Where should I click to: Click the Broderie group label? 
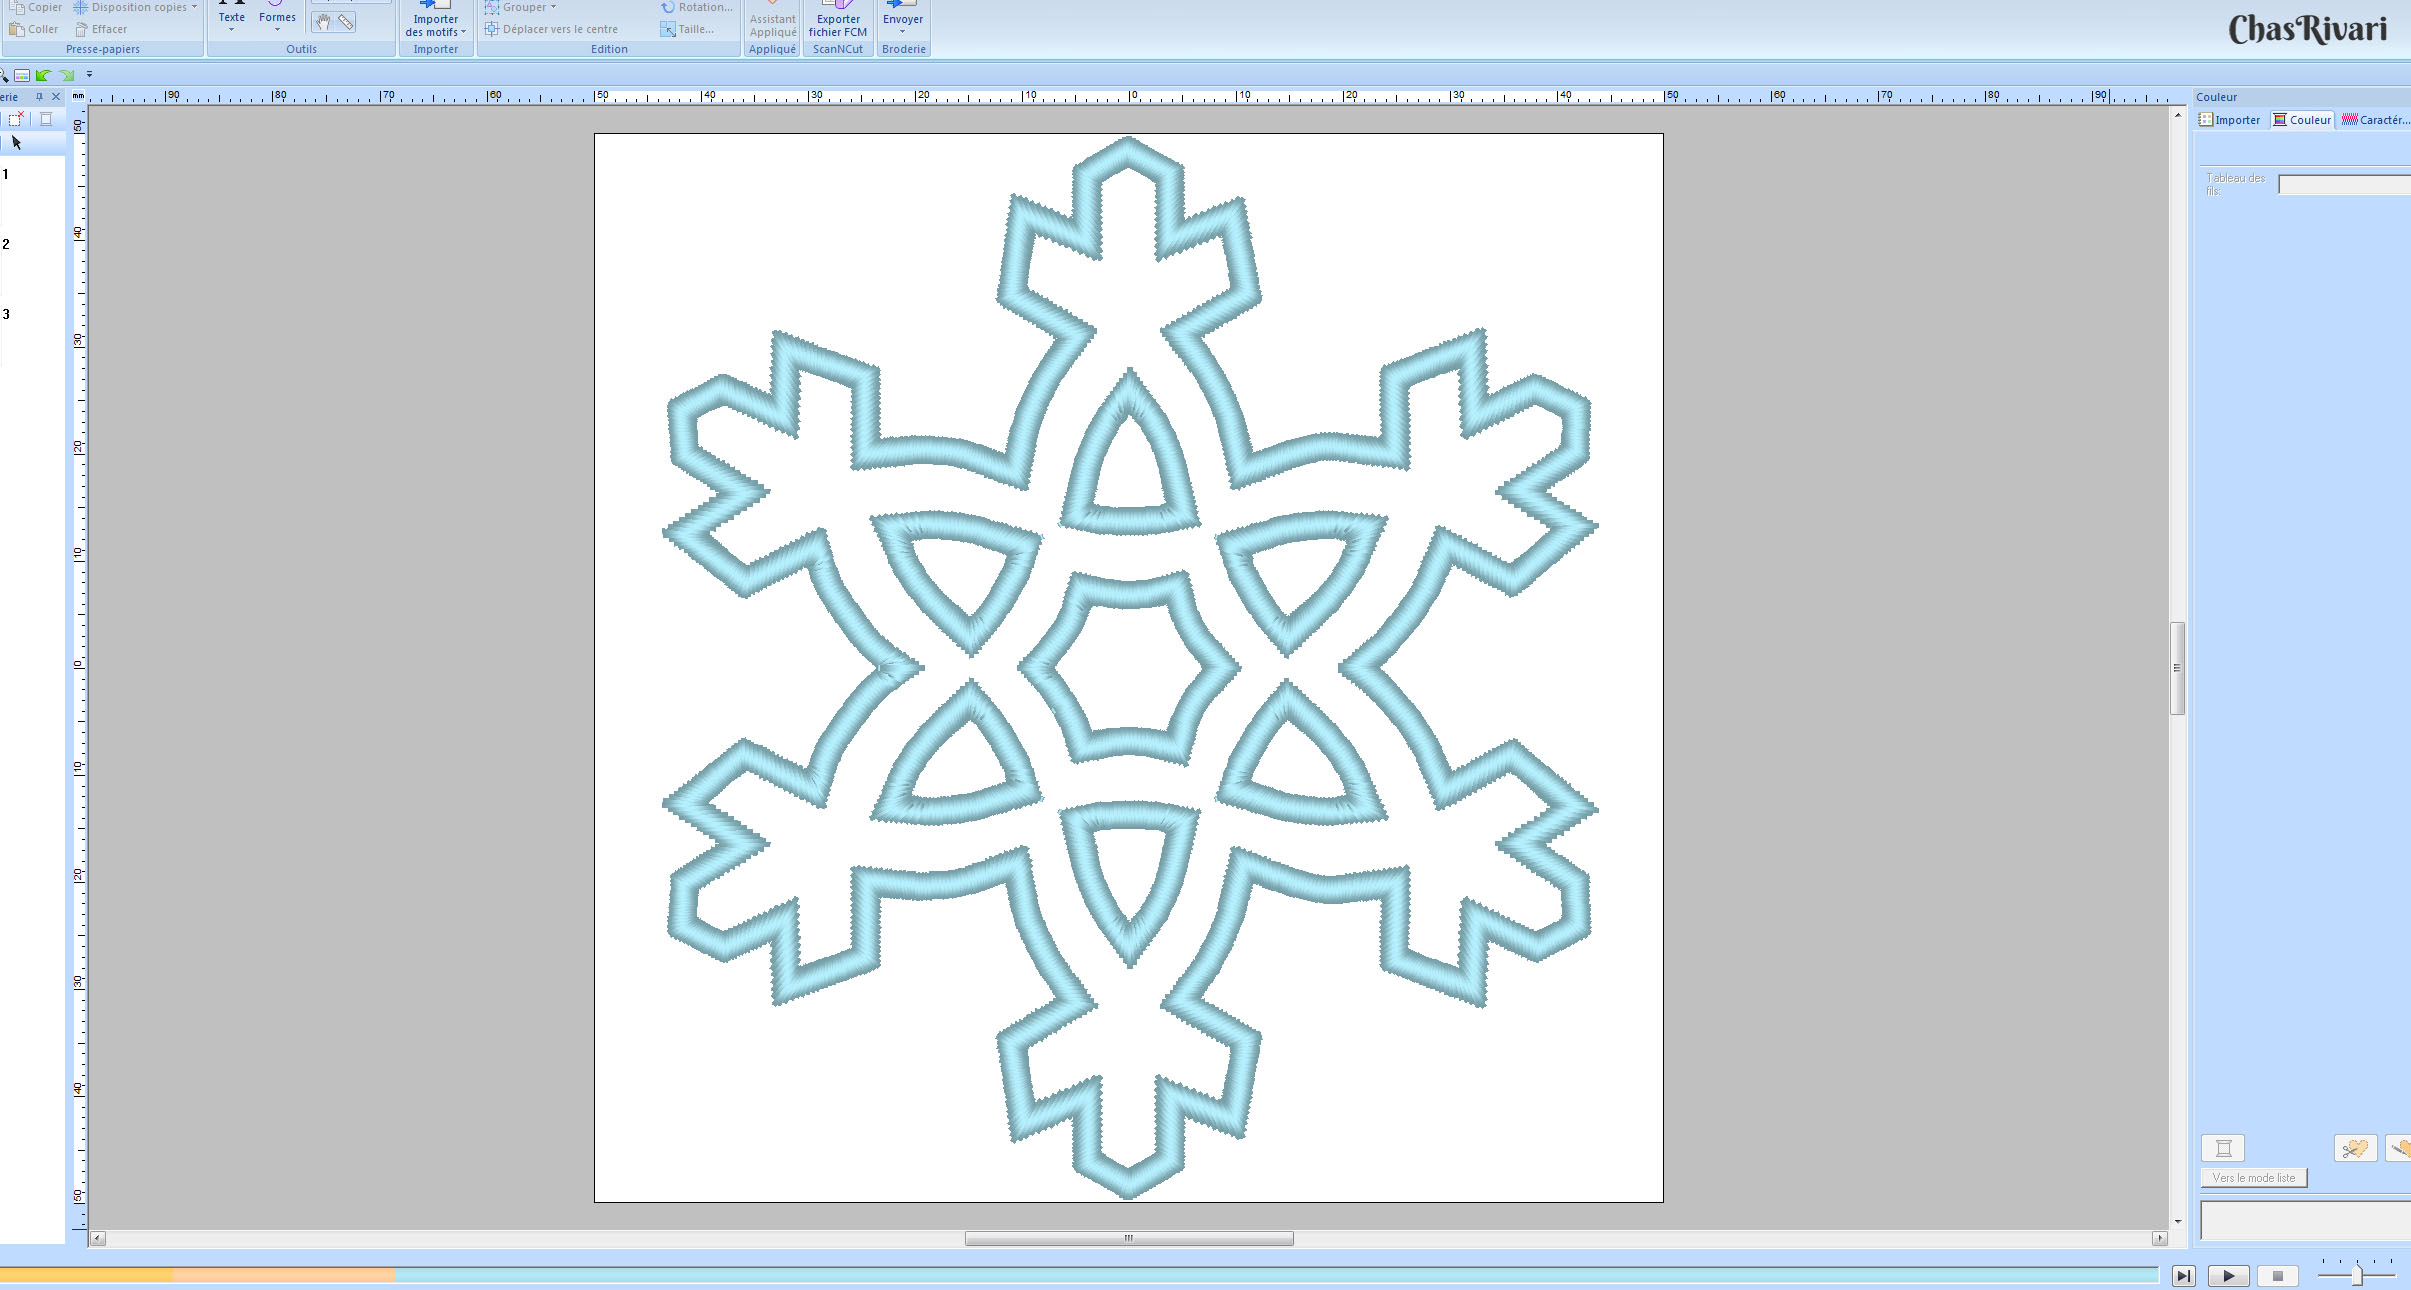click(904, 49)
